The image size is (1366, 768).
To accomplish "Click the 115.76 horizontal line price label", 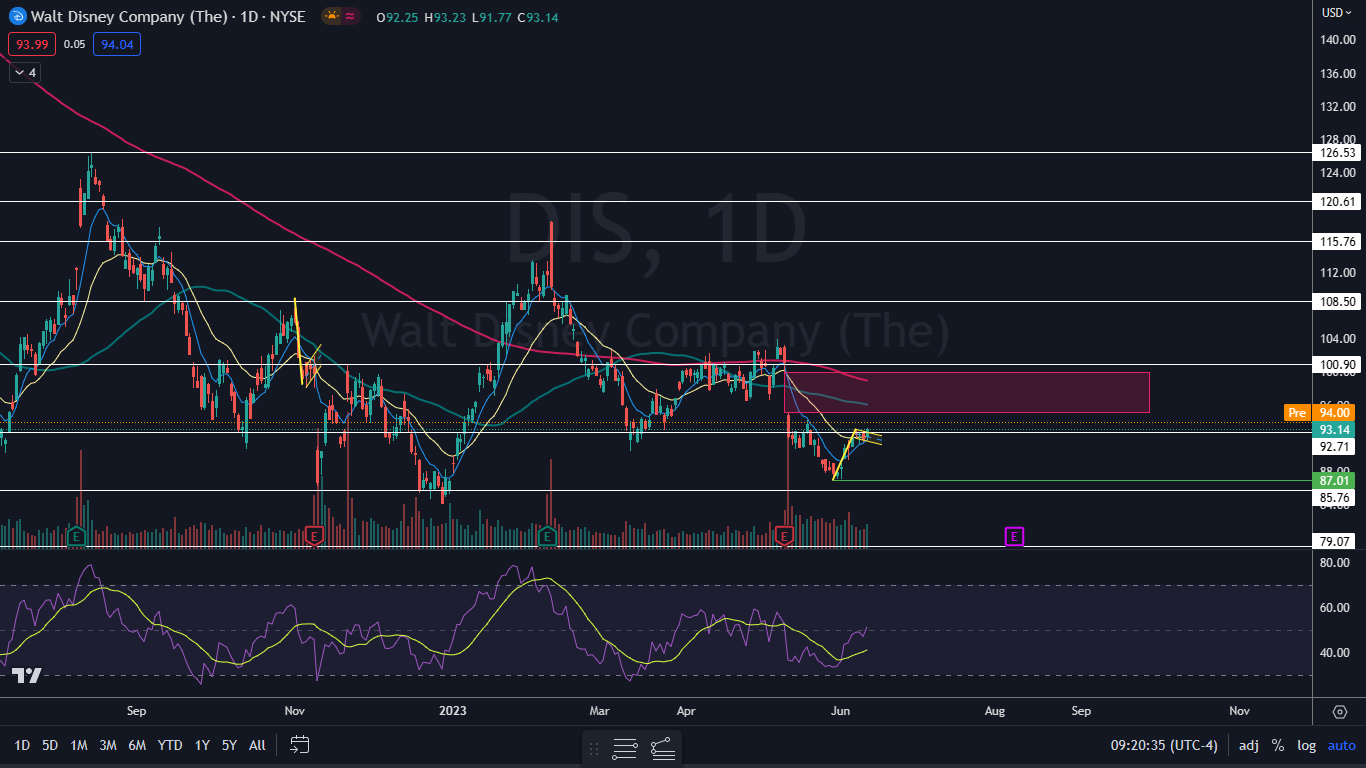I will coord(1336,241).
